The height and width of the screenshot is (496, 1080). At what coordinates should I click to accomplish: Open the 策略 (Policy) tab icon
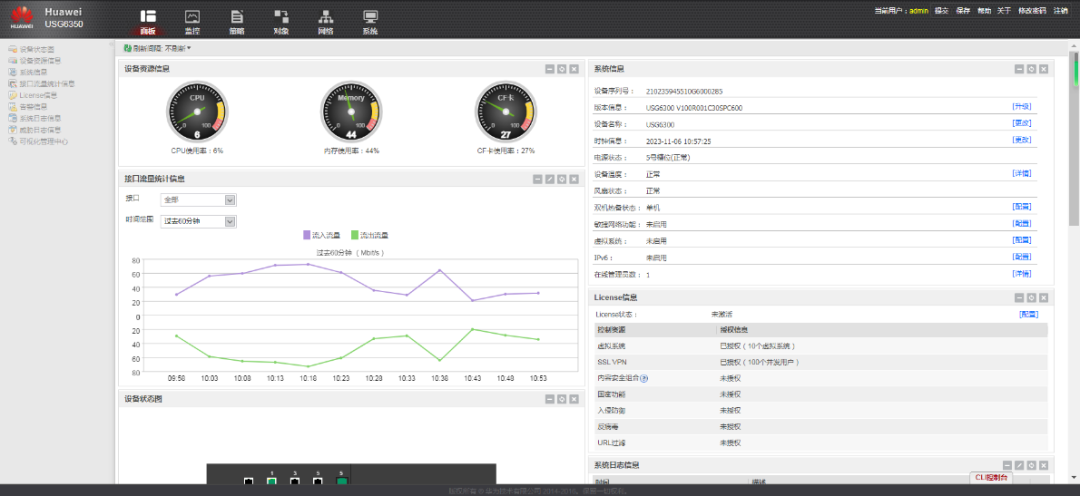(x=236, y=17)
